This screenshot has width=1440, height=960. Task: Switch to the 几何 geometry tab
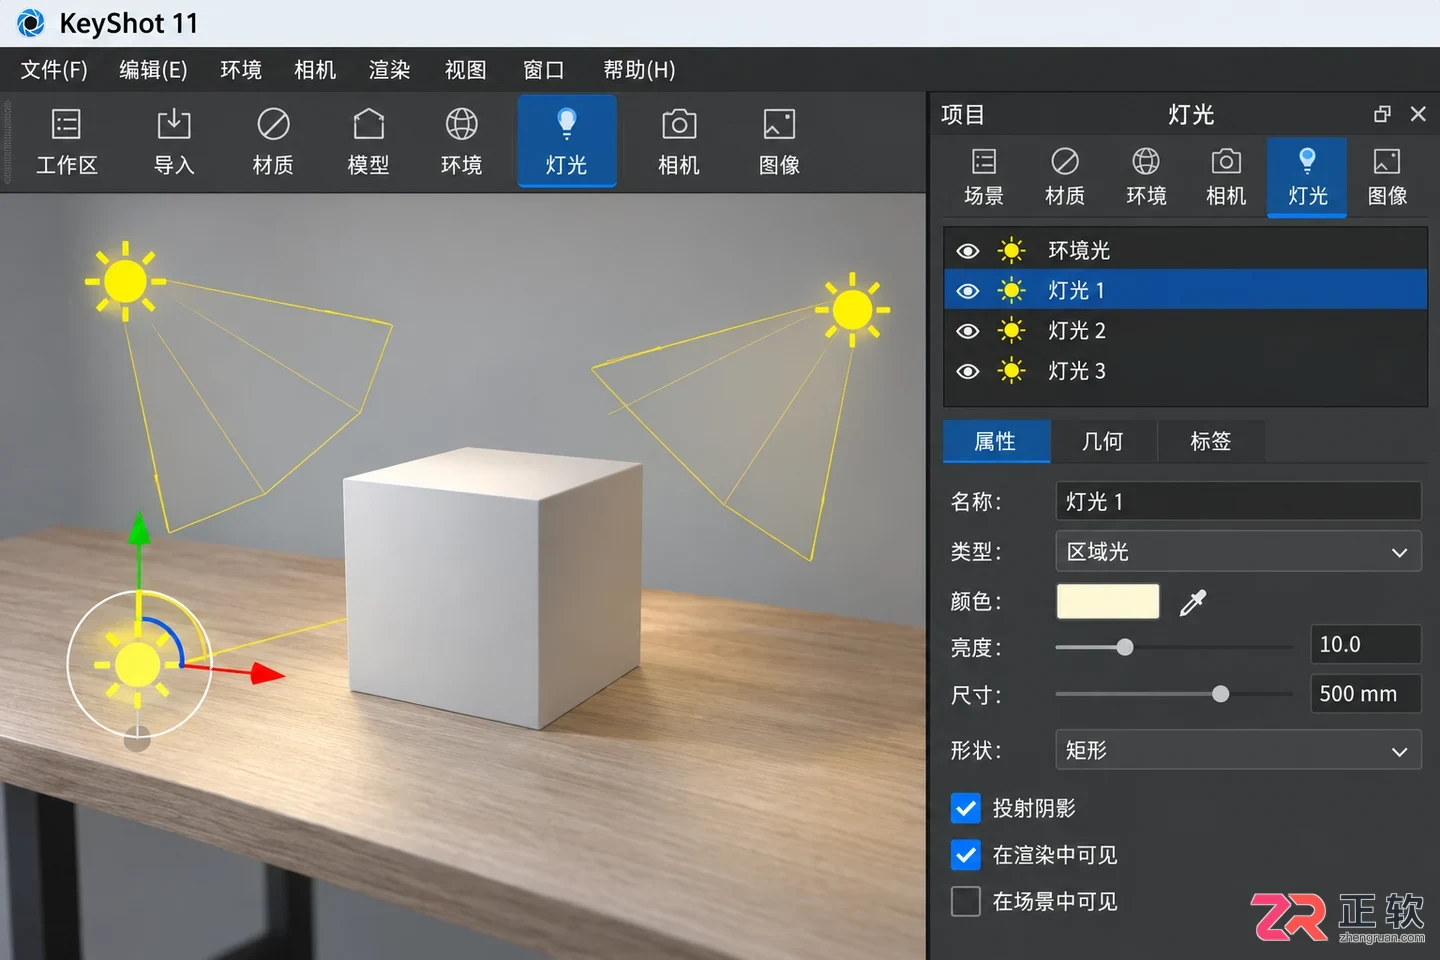pos(1103,441)
